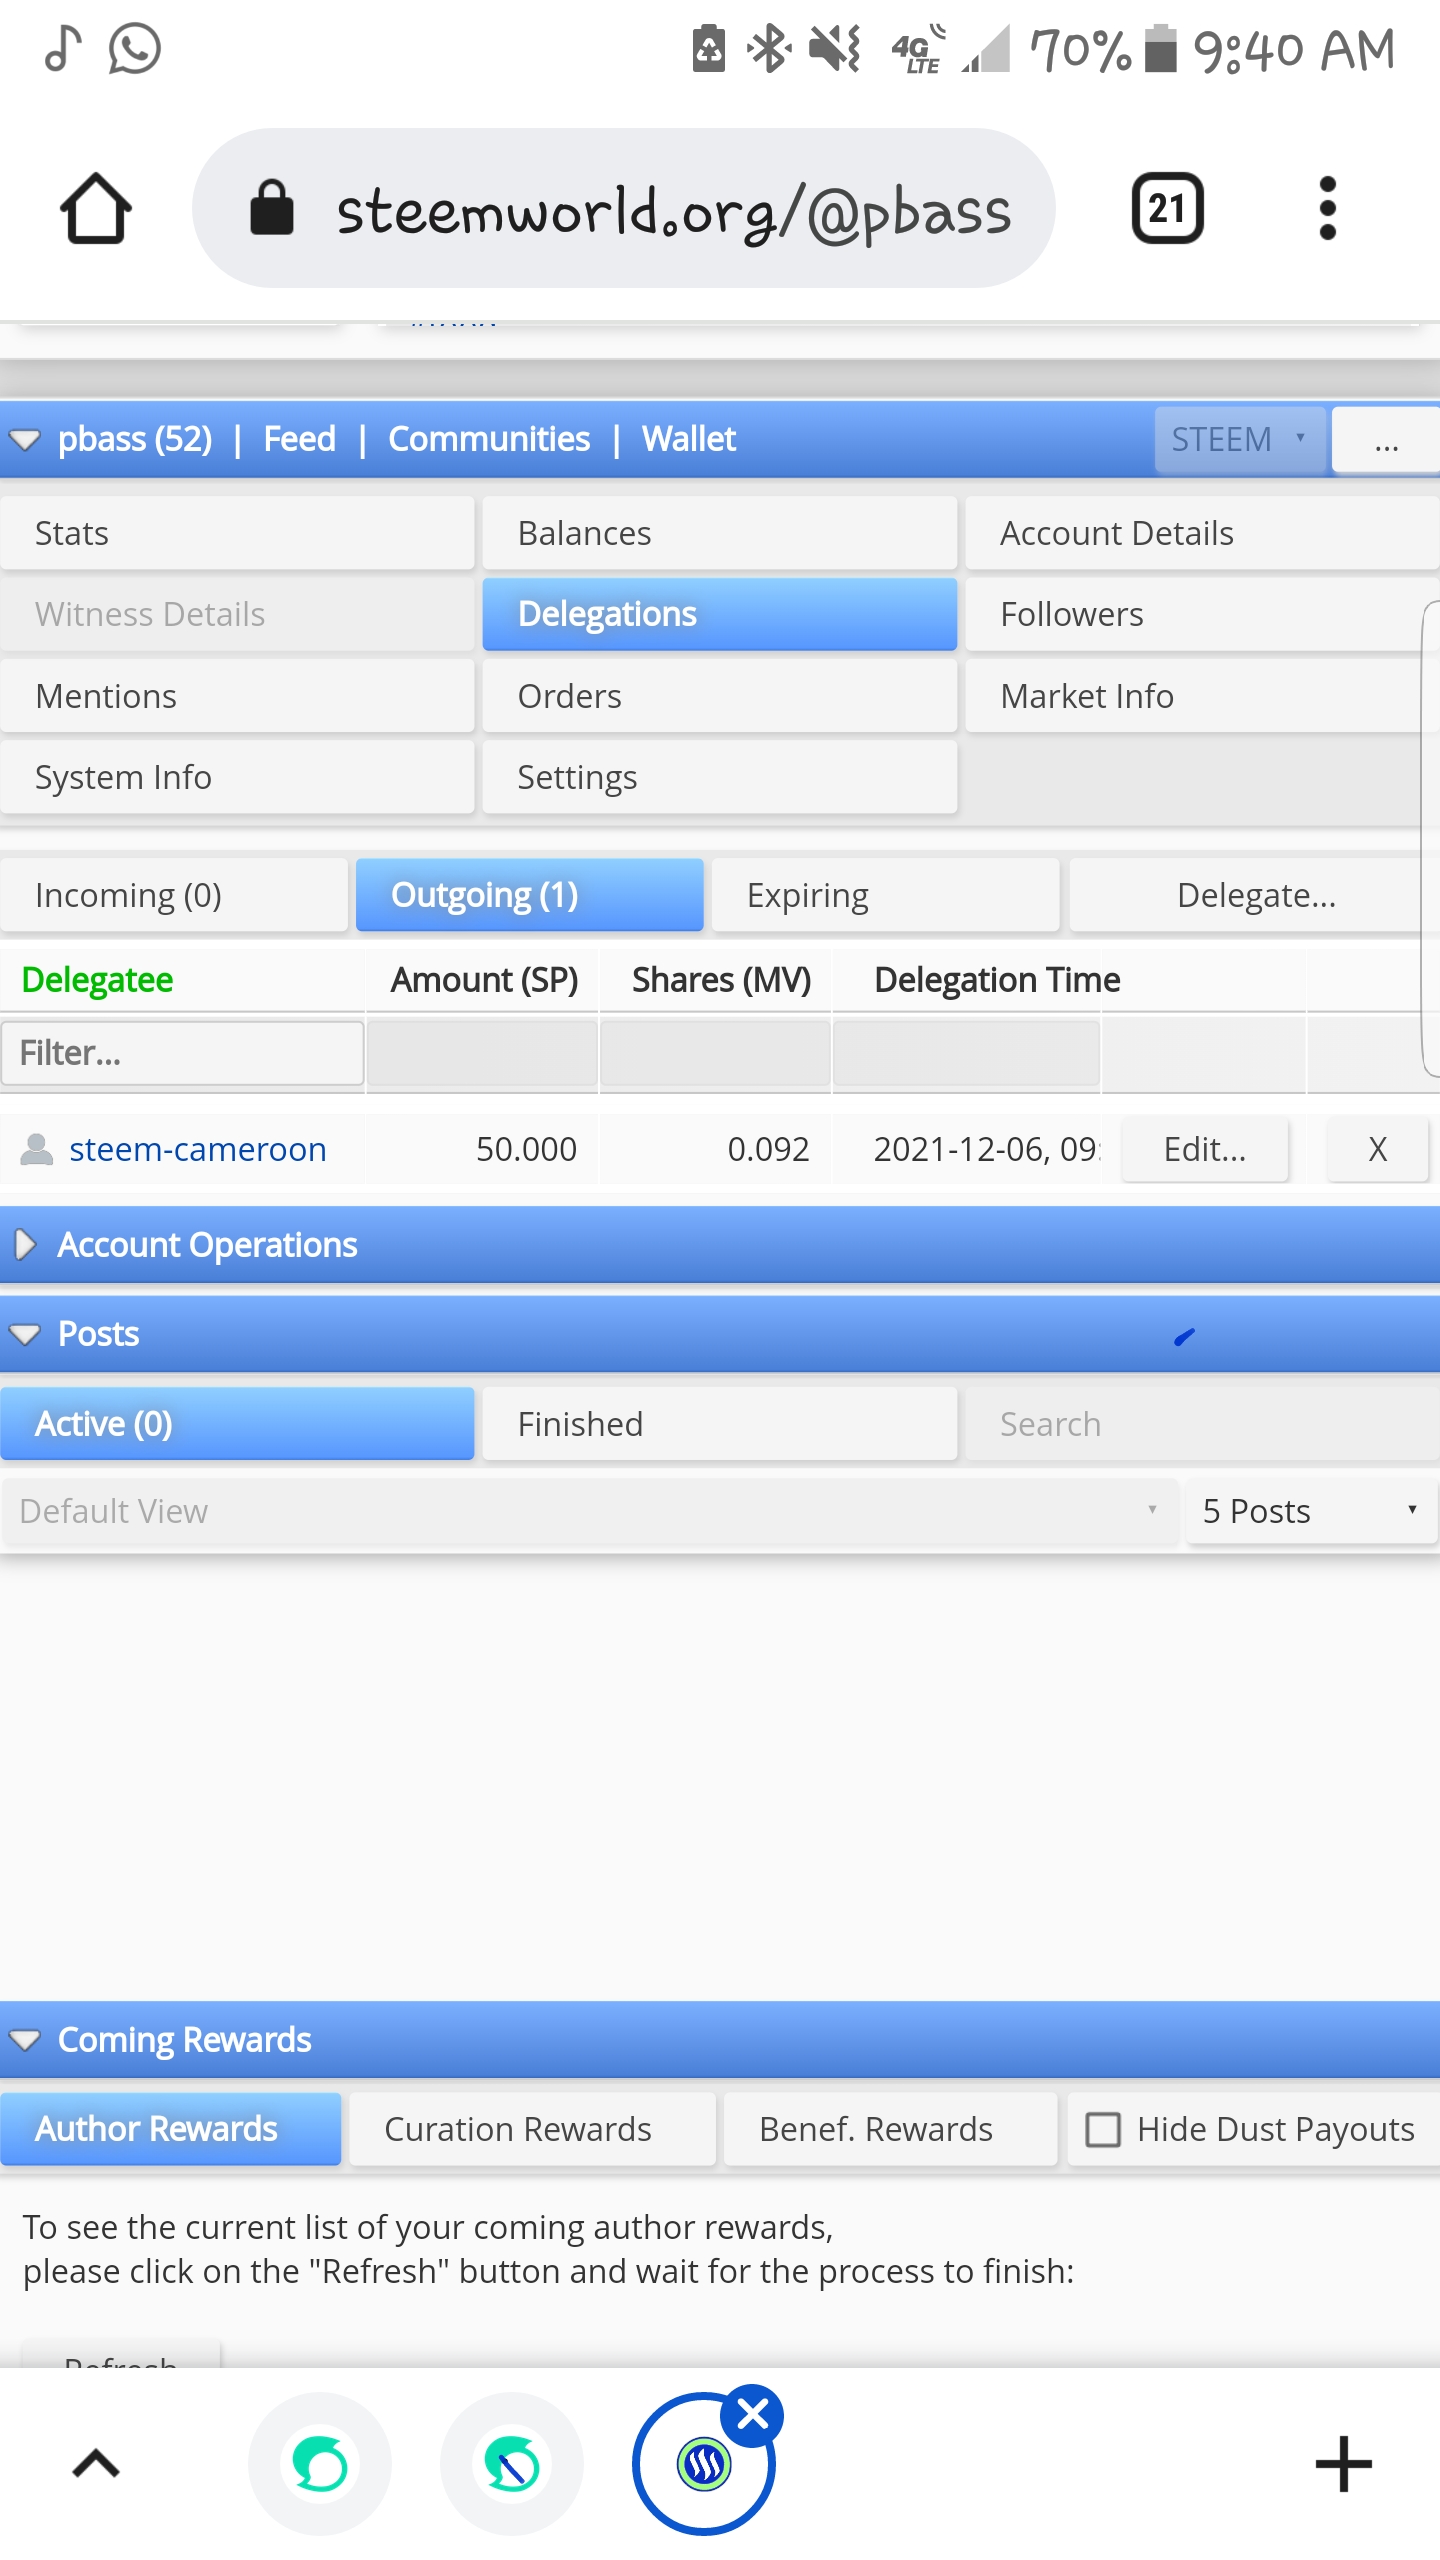Open the pbass (52) profile link
This screenshot has width=1440, height=2560.
[x=135, y=439]
